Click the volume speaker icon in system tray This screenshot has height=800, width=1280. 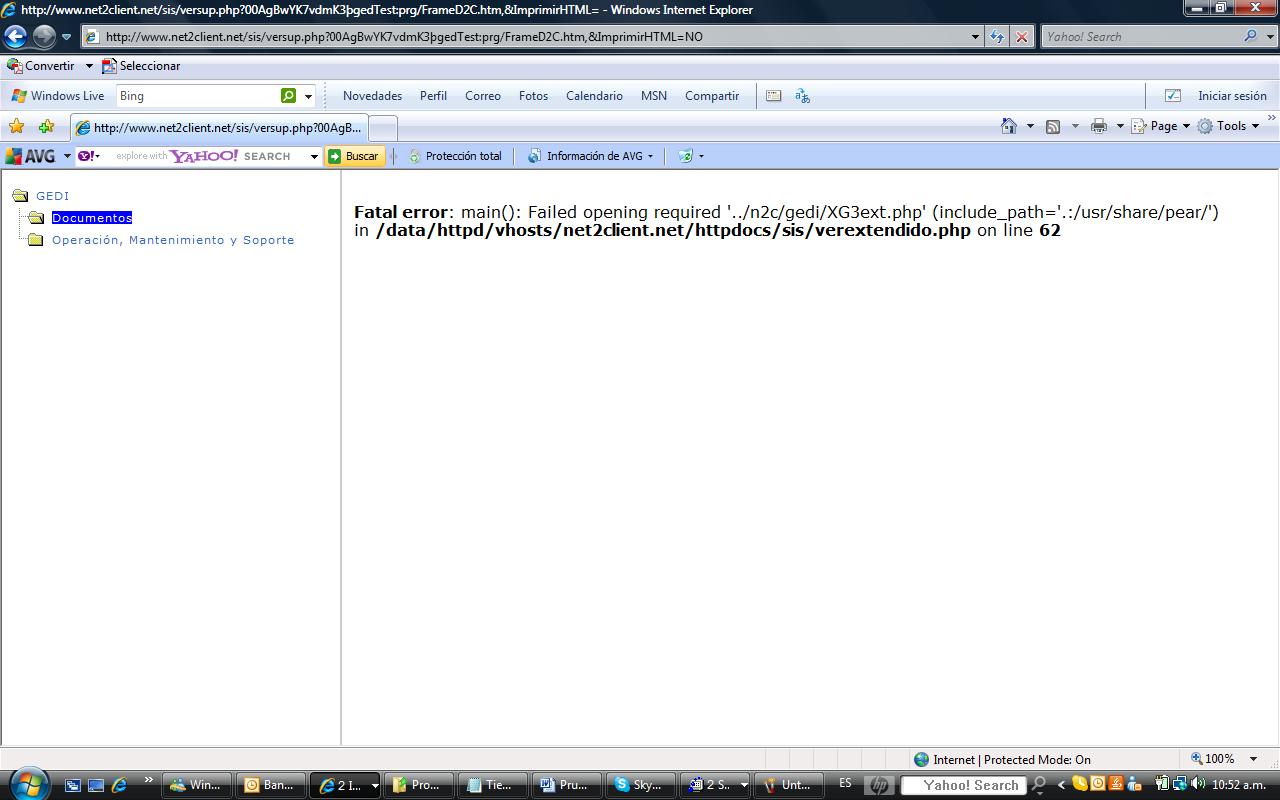[1198, 784]
